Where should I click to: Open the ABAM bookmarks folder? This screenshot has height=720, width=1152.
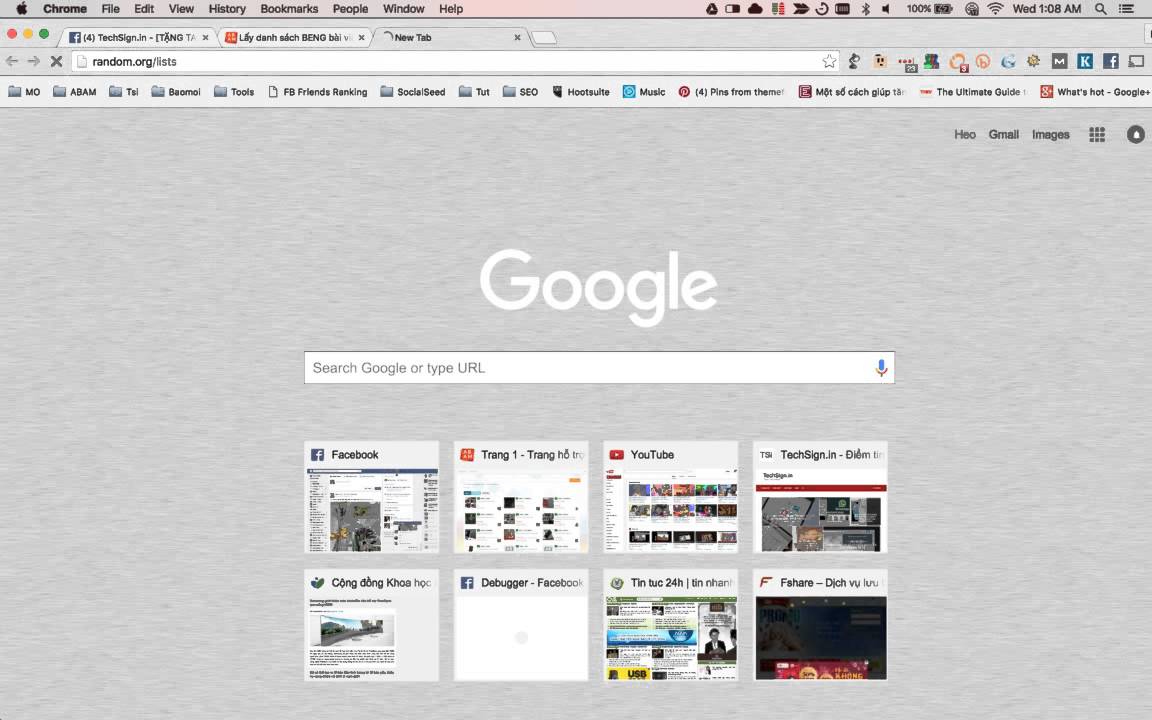pyautogui.click(x=75, y=92)
